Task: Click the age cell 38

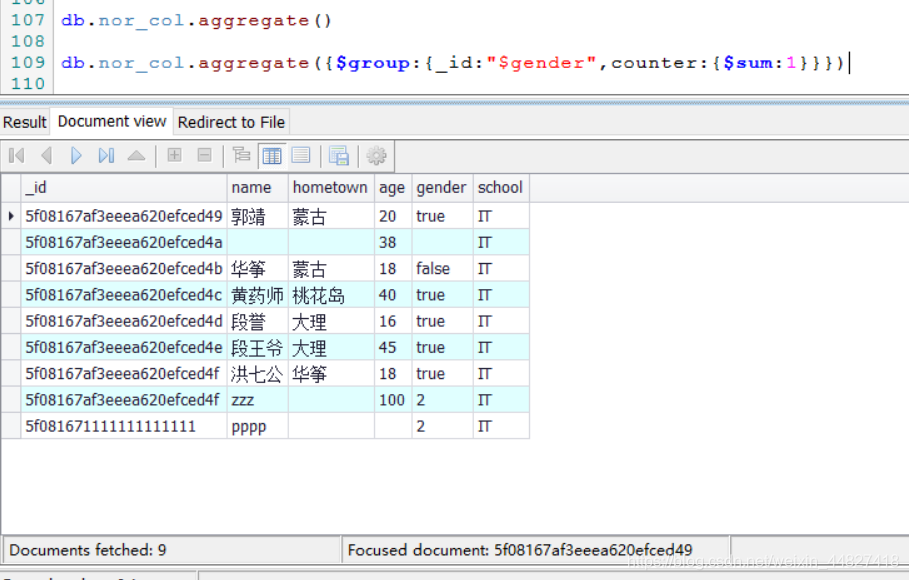Action: pos(394,242)
